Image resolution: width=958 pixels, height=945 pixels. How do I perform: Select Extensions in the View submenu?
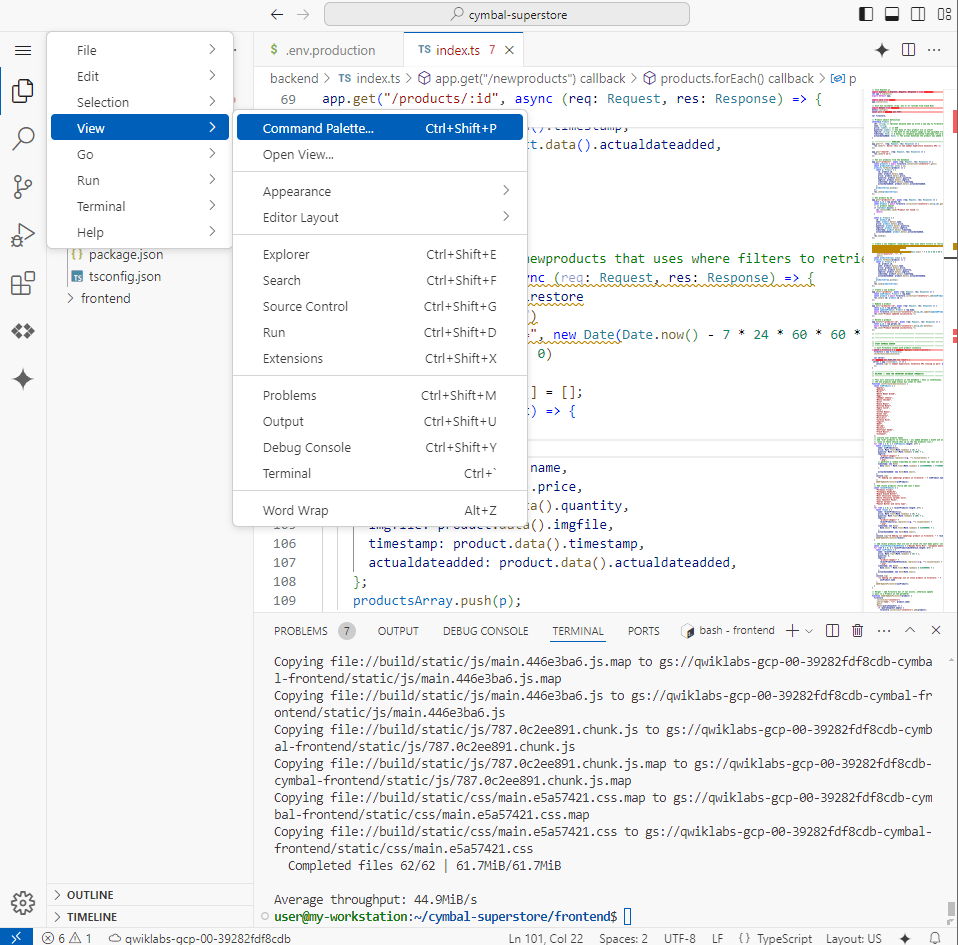(380, 359)
